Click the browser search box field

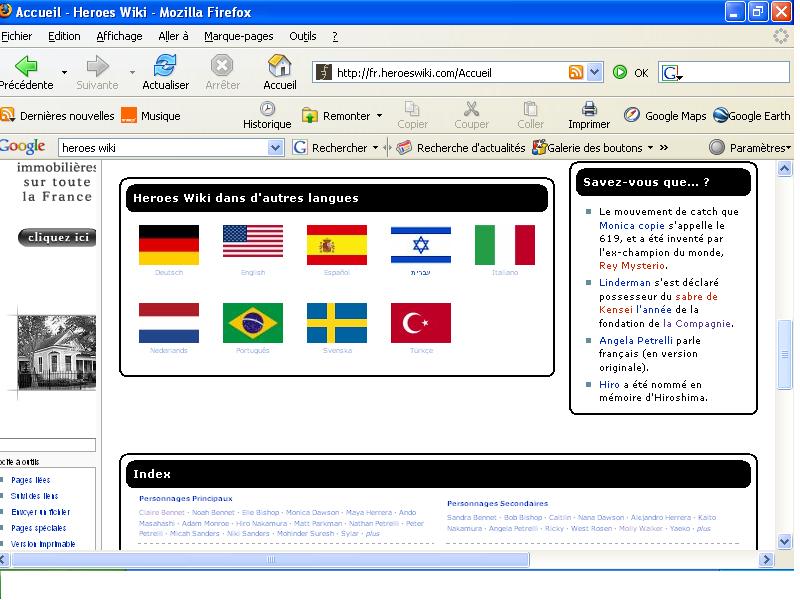pyautogui.click(x=735, y=73)
